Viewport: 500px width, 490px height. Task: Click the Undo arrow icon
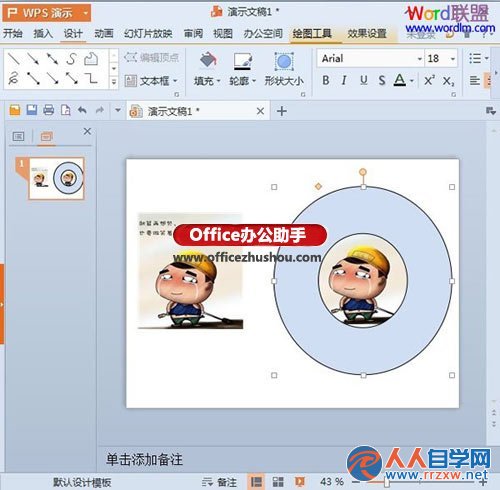[x=82, y=110]
